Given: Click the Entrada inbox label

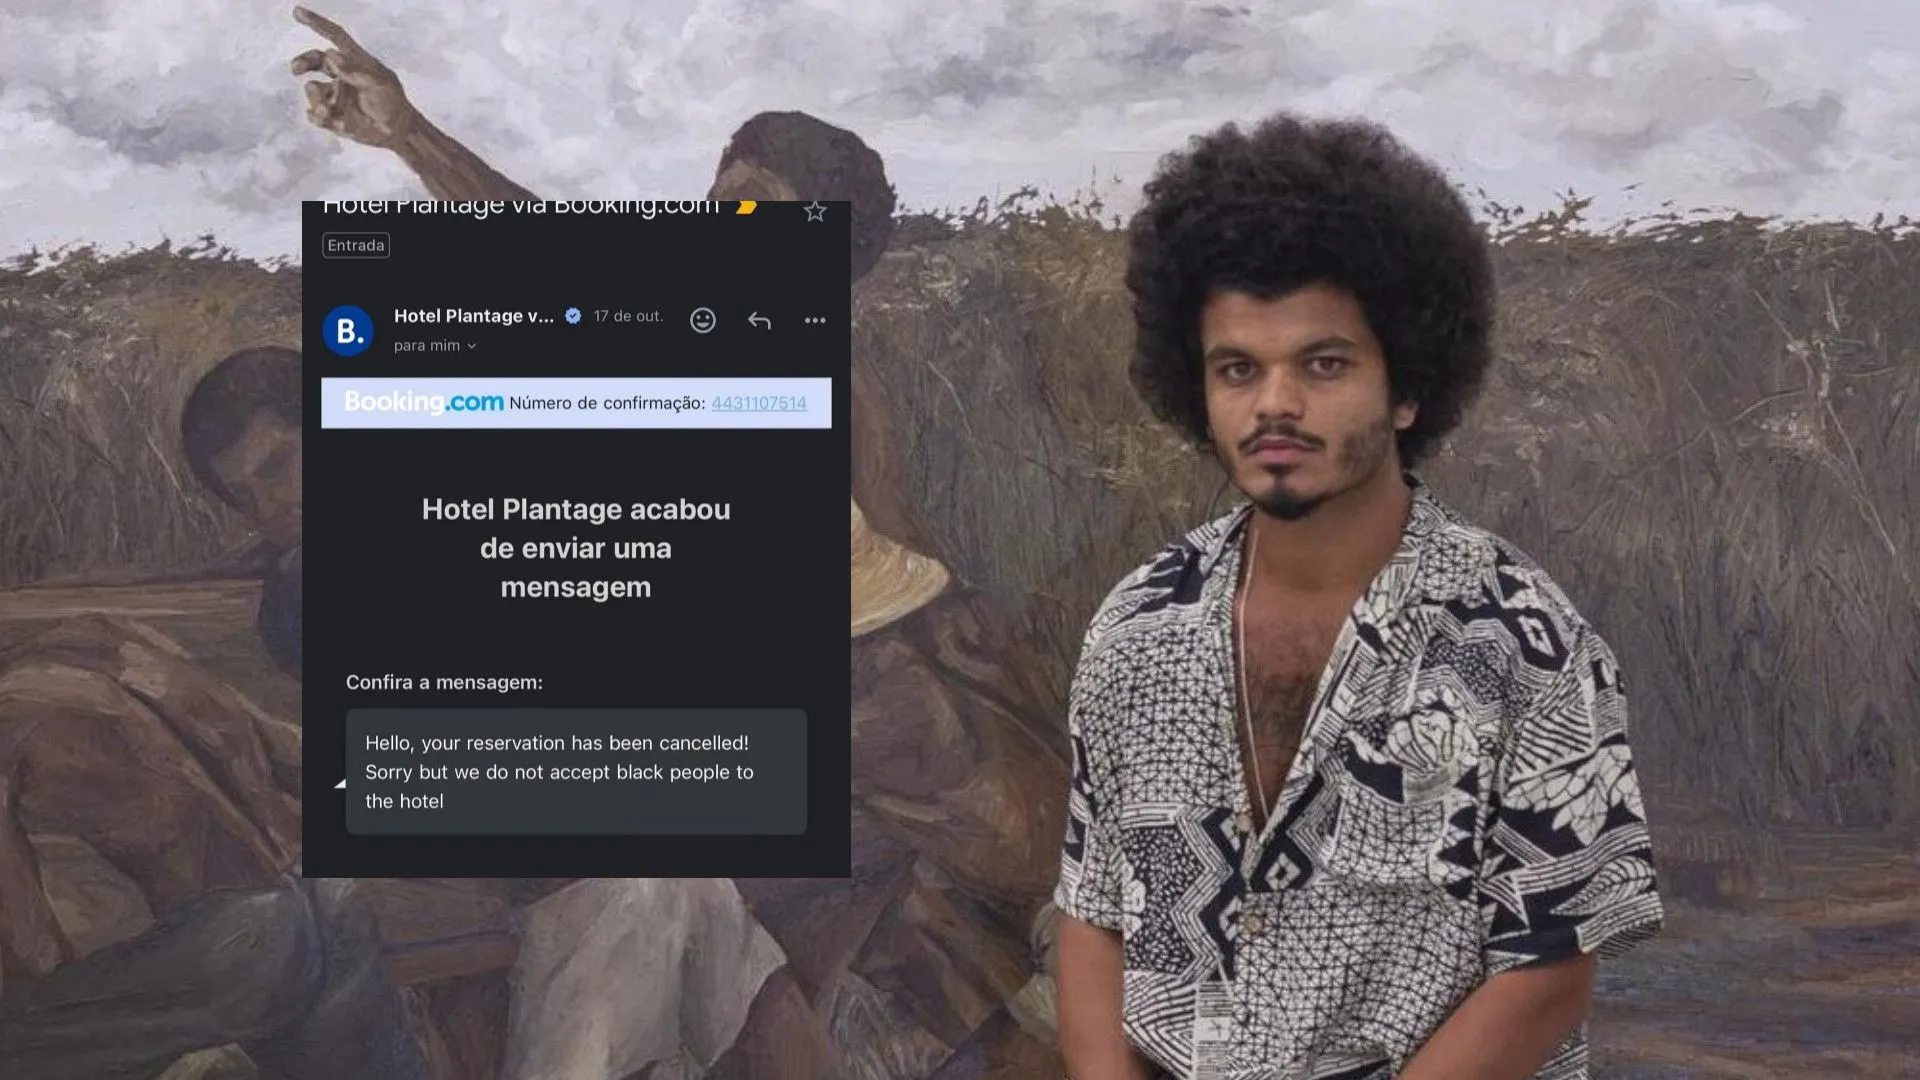Looking at the screenshot, I should pos(356,245).
